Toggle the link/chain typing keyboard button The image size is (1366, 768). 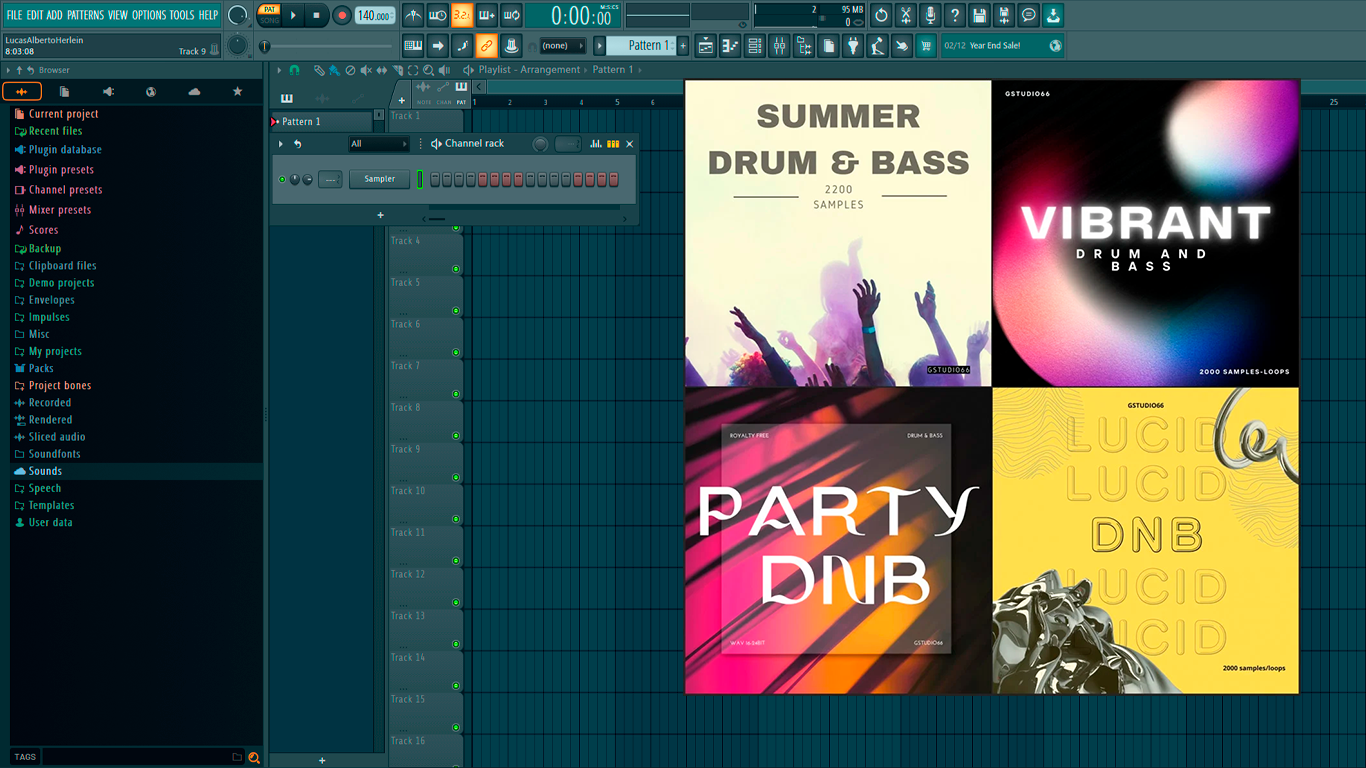[487, 46]
